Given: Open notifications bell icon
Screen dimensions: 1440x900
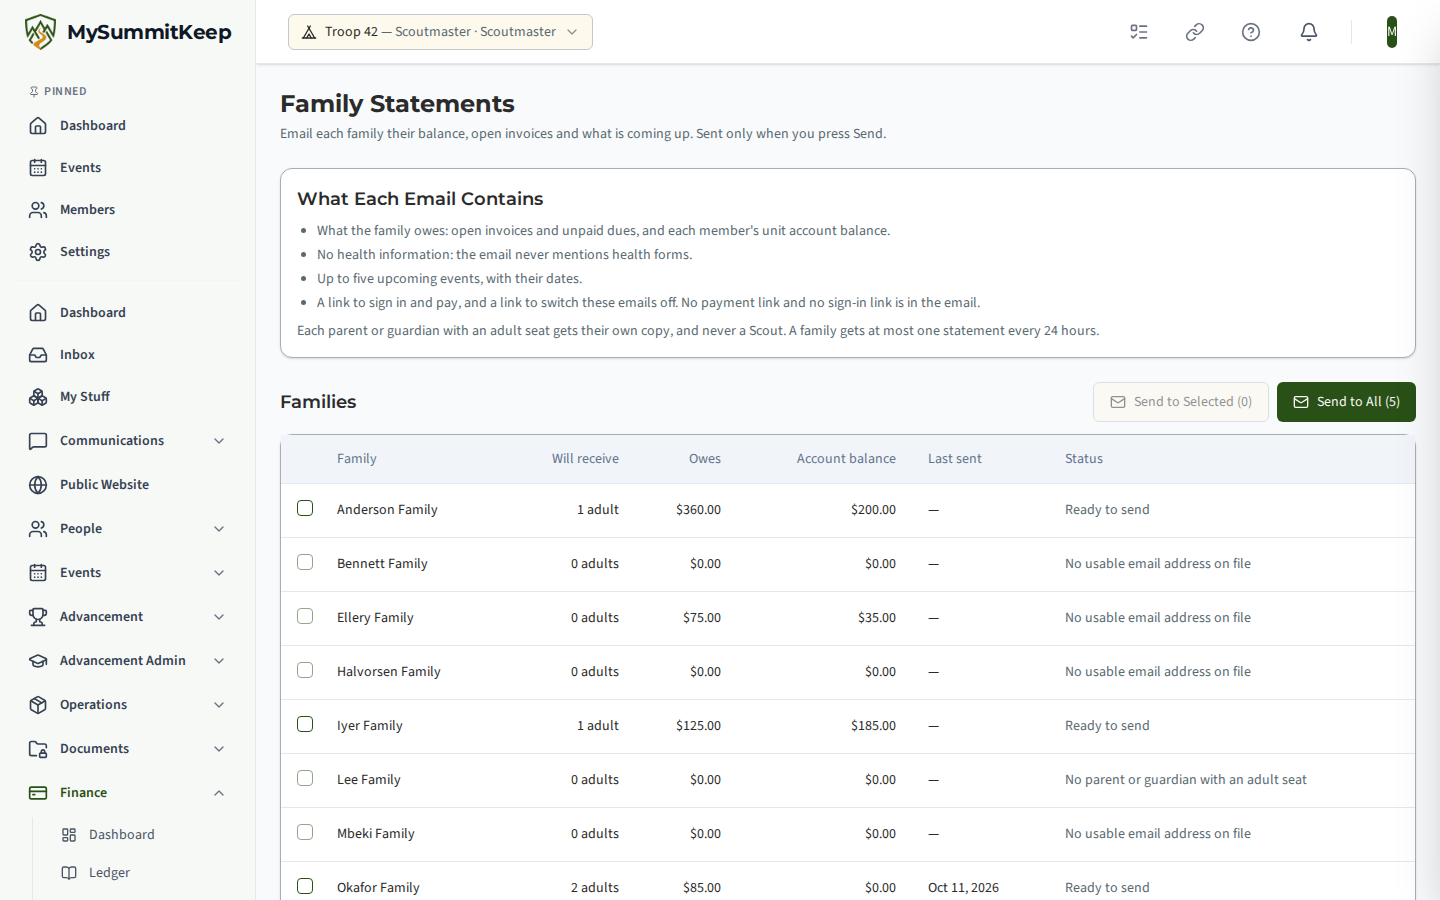Looking at the screenshot, I should (x=1309, y=32).
